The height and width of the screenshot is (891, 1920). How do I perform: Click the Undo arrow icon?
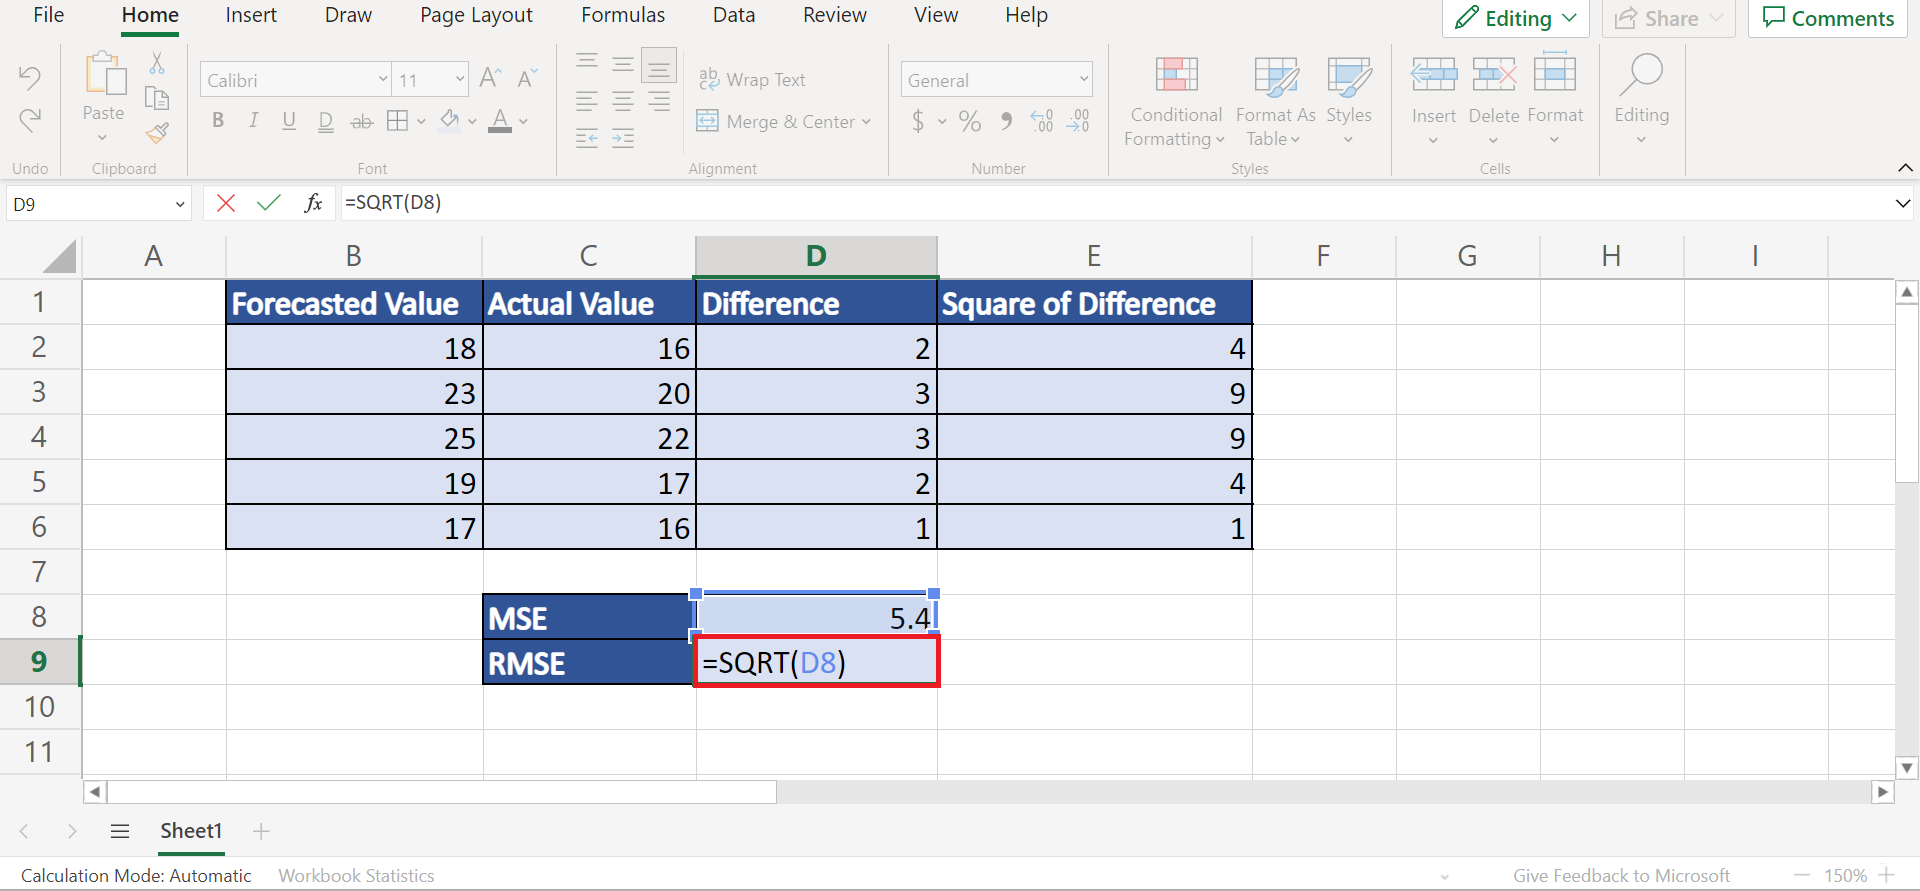tap(30, 78)
